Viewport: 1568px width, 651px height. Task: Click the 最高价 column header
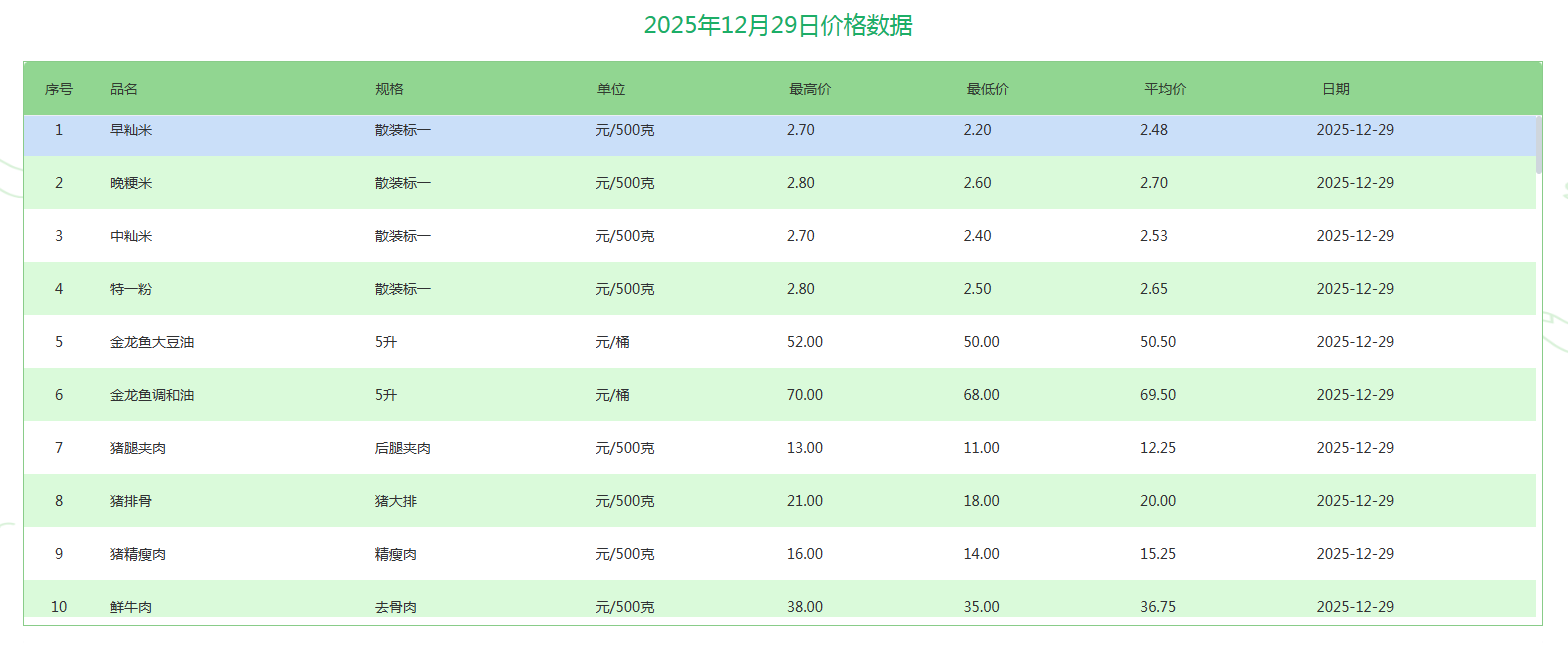(810, 89)
